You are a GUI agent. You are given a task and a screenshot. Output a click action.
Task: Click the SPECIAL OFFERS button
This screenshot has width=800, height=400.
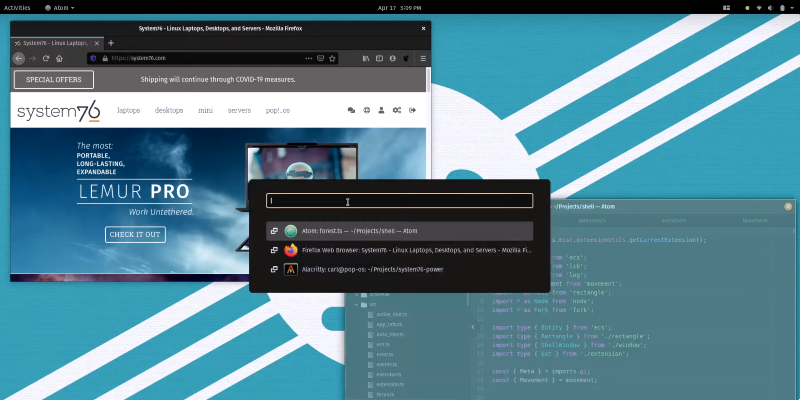tap(54, 80)
